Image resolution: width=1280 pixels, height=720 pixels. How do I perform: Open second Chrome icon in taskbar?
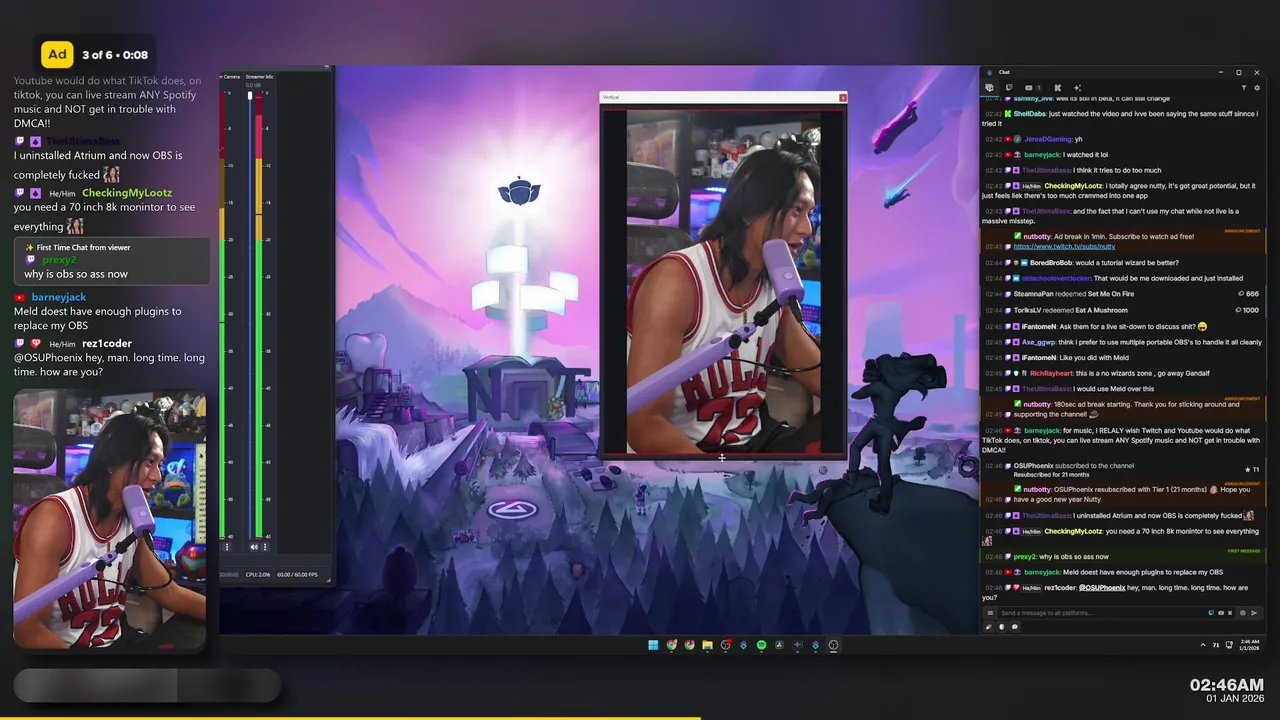[689, 645]
